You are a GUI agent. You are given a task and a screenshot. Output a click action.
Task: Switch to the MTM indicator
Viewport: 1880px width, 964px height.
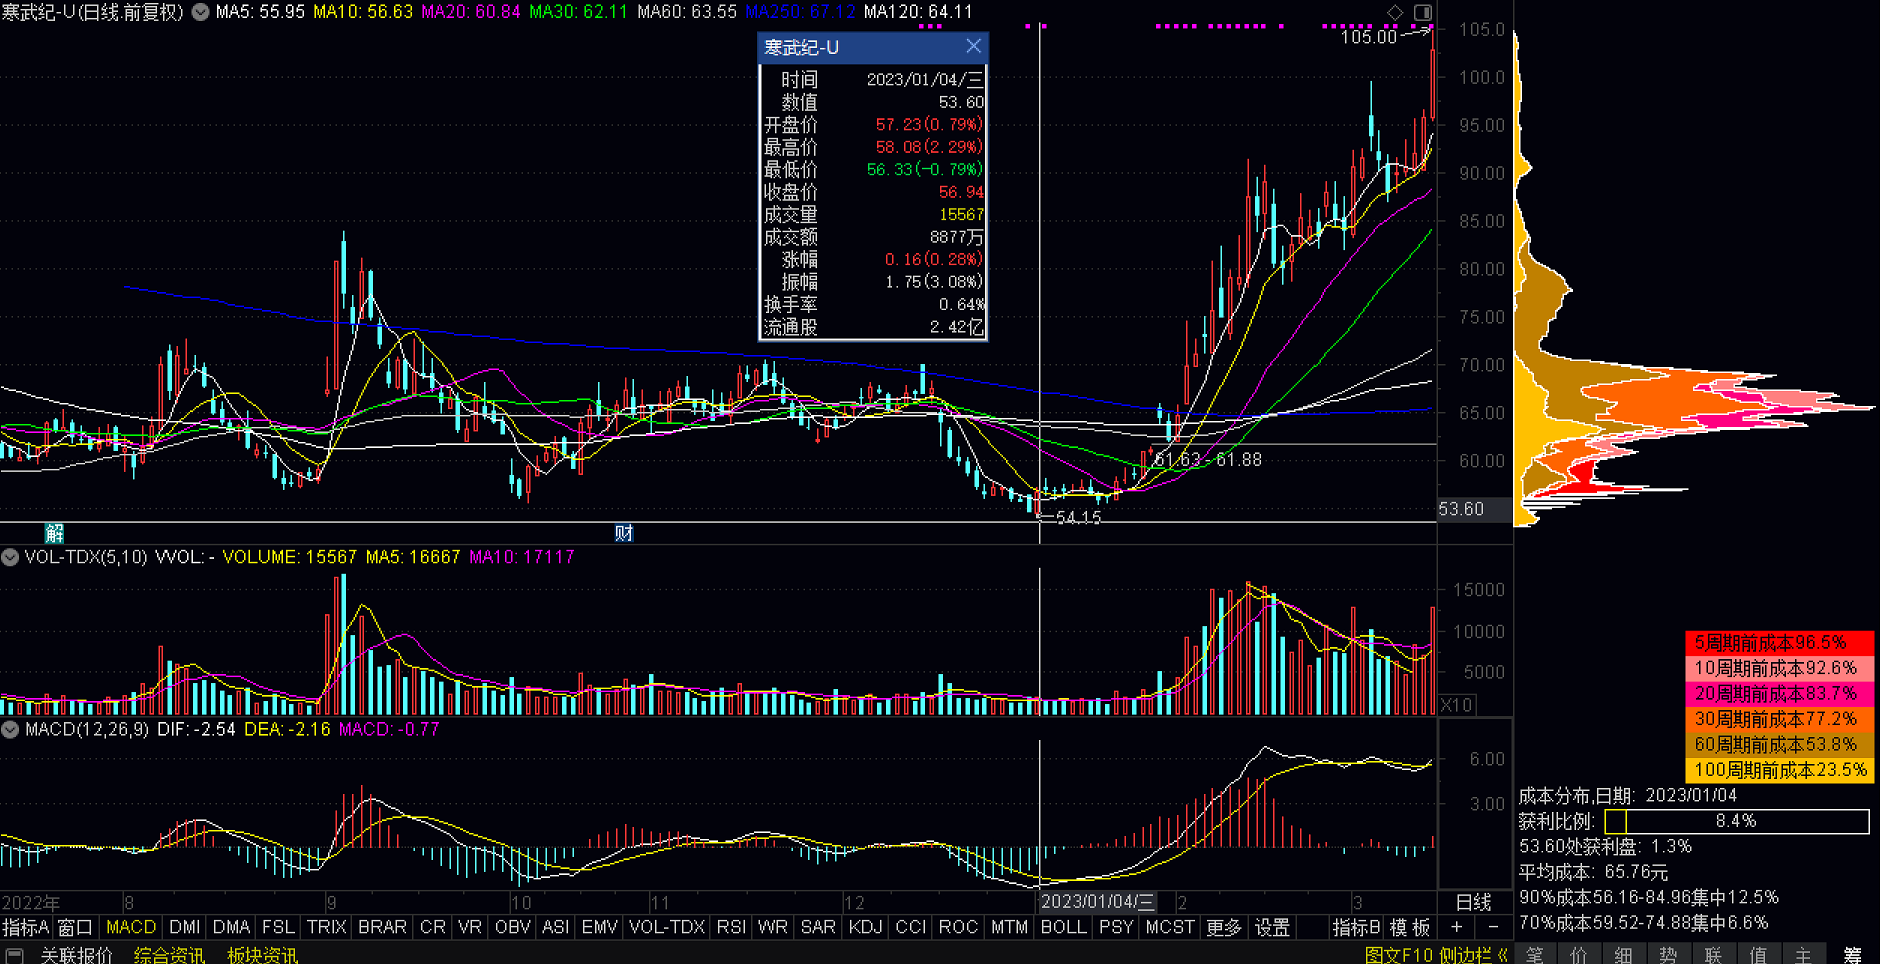click(1009, 927)
